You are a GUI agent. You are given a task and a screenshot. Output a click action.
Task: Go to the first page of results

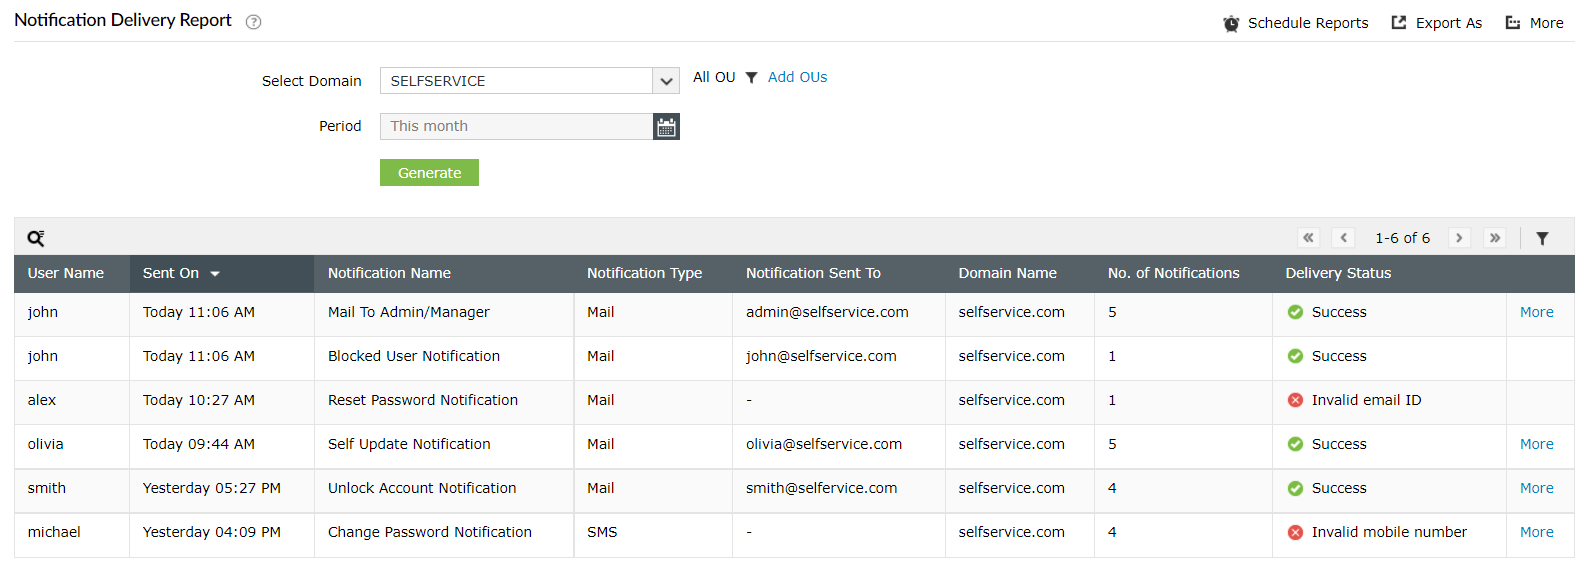click(1308, 238)
